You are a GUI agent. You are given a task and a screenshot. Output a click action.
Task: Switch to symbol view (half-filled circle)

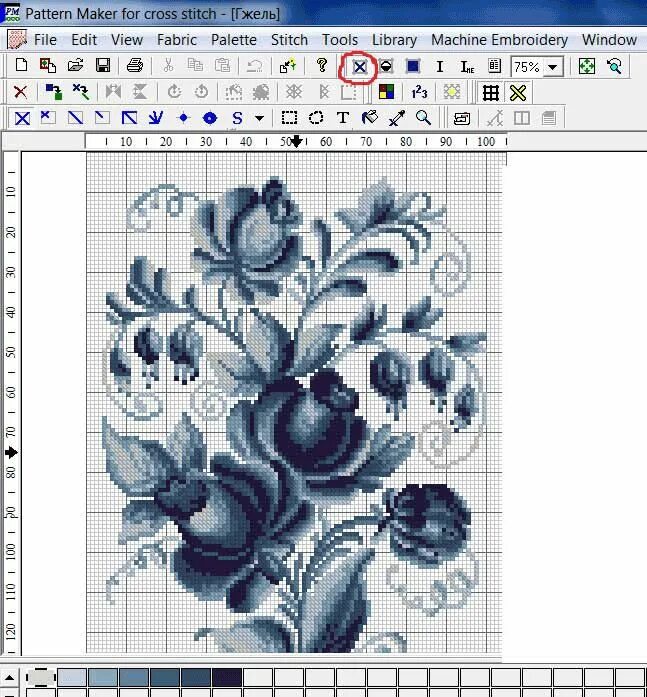point(386,67)
